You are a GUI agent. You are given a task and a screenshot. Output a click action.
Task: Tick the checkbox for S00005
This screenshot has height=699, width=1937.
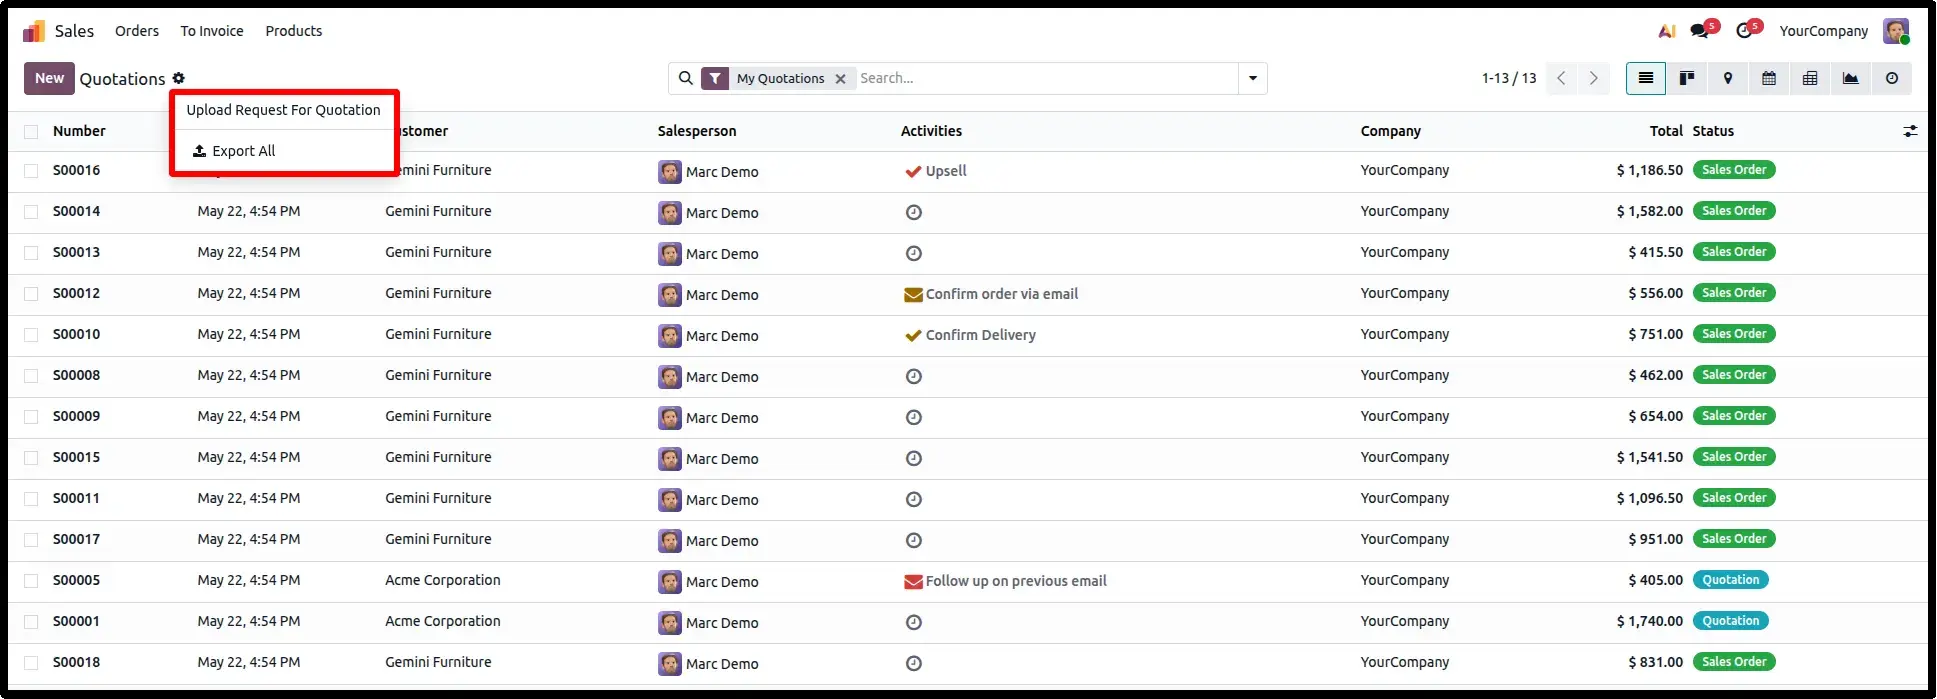[x=31, y=581]
